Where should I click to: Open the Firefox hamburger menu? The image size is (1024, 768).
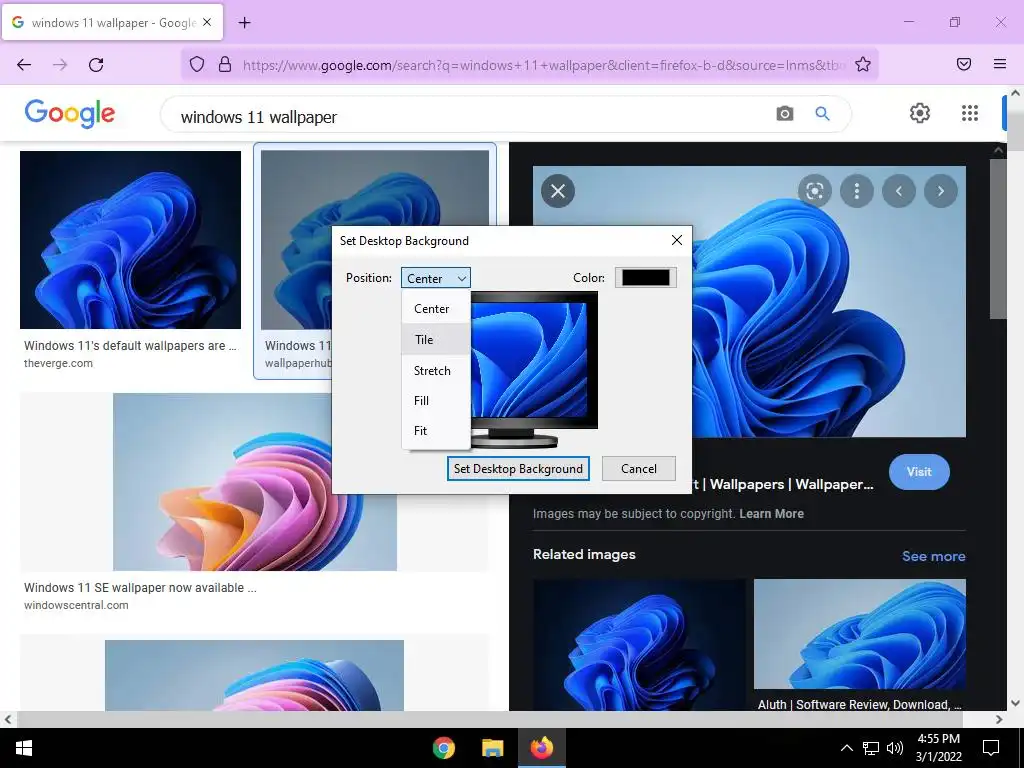pos(1000,64)
